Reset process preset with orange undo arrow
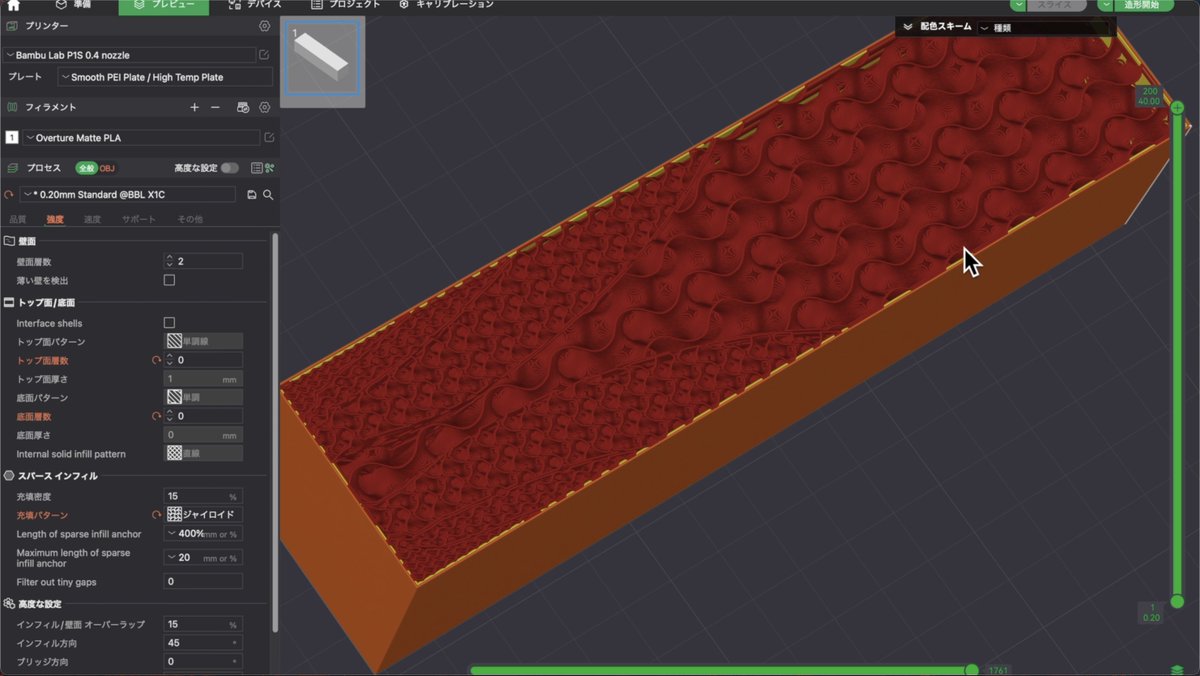This screenshot has height=676, width=1200. point(9,195)
